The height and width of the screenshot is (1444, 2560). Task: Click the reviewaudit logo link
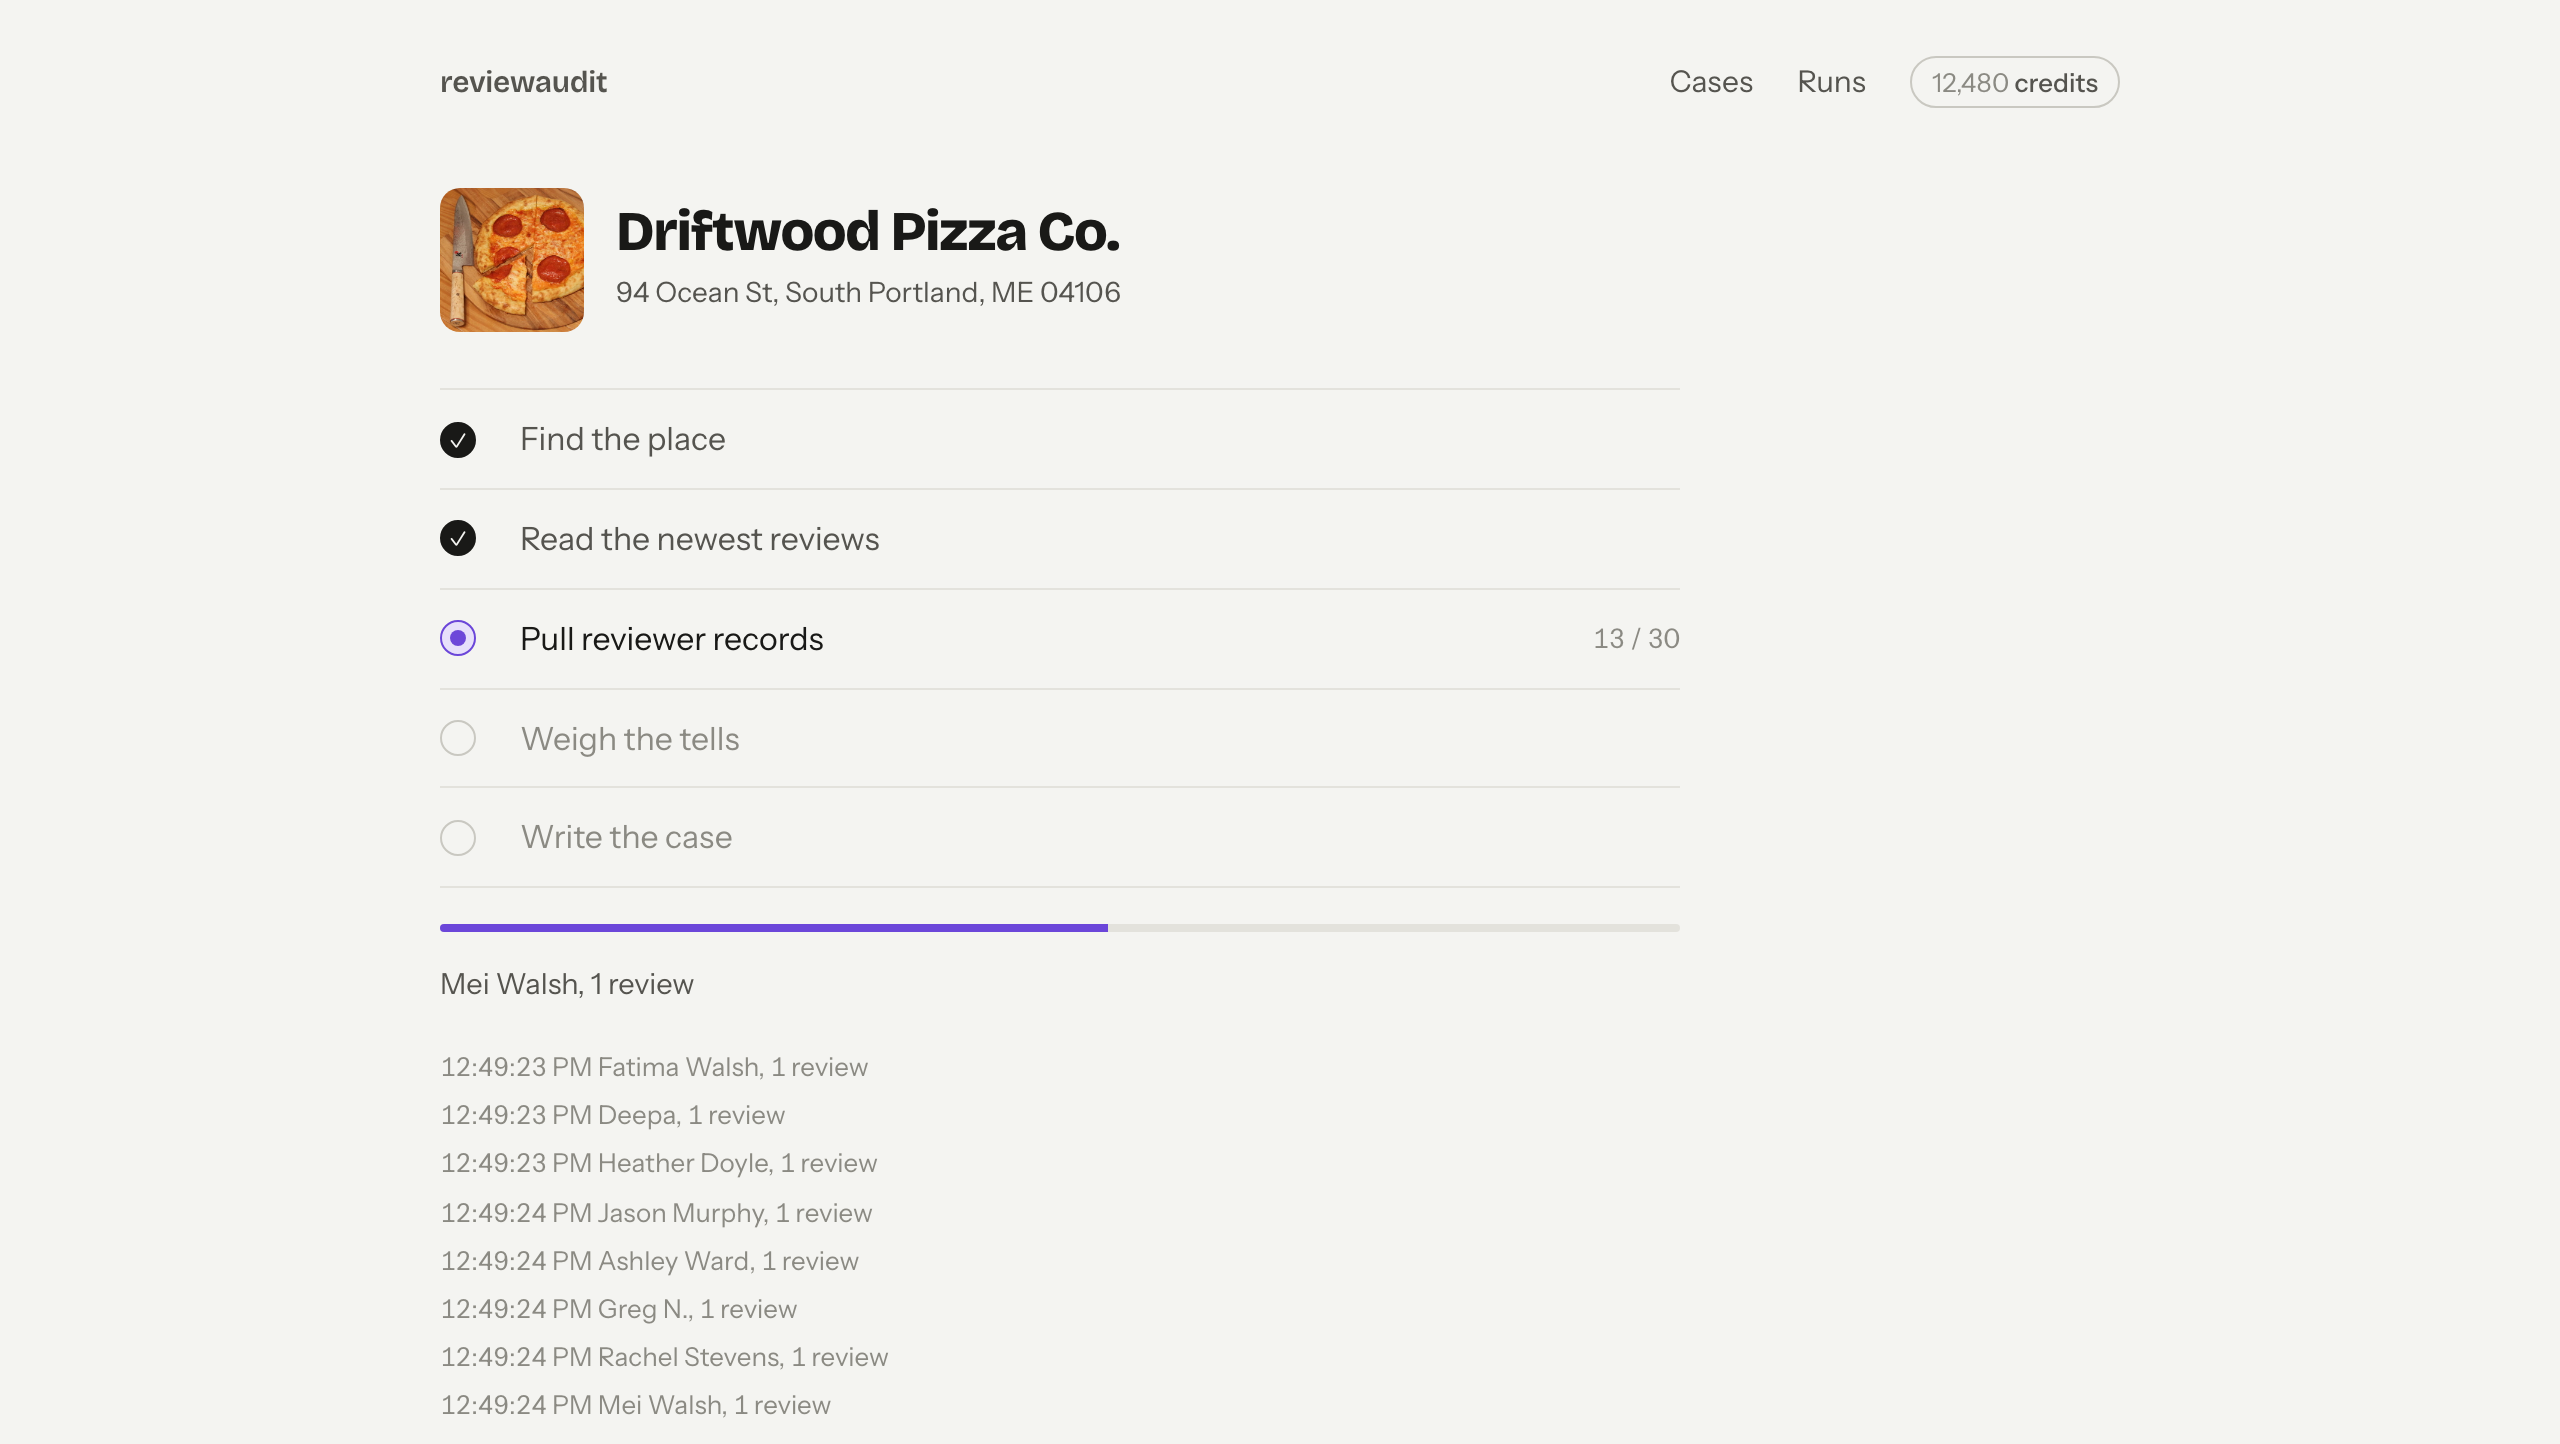(x=523, y=82)
